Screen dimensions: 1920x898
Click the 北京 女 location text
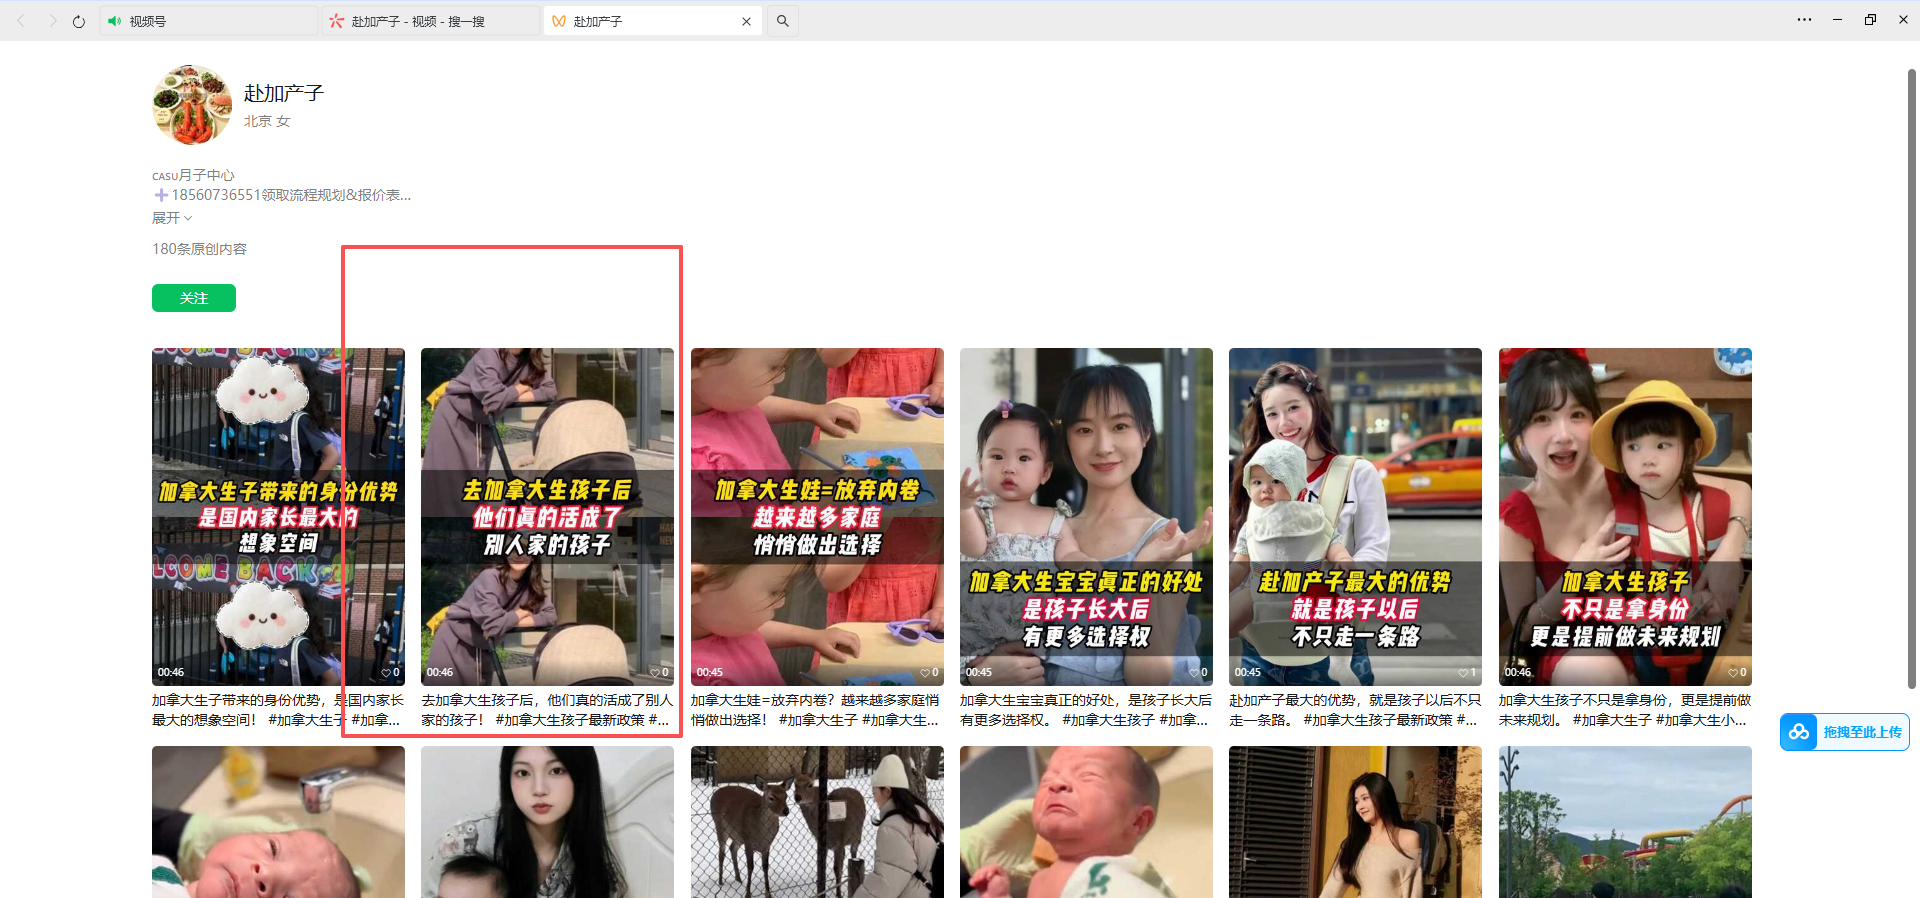pos(267,121)
